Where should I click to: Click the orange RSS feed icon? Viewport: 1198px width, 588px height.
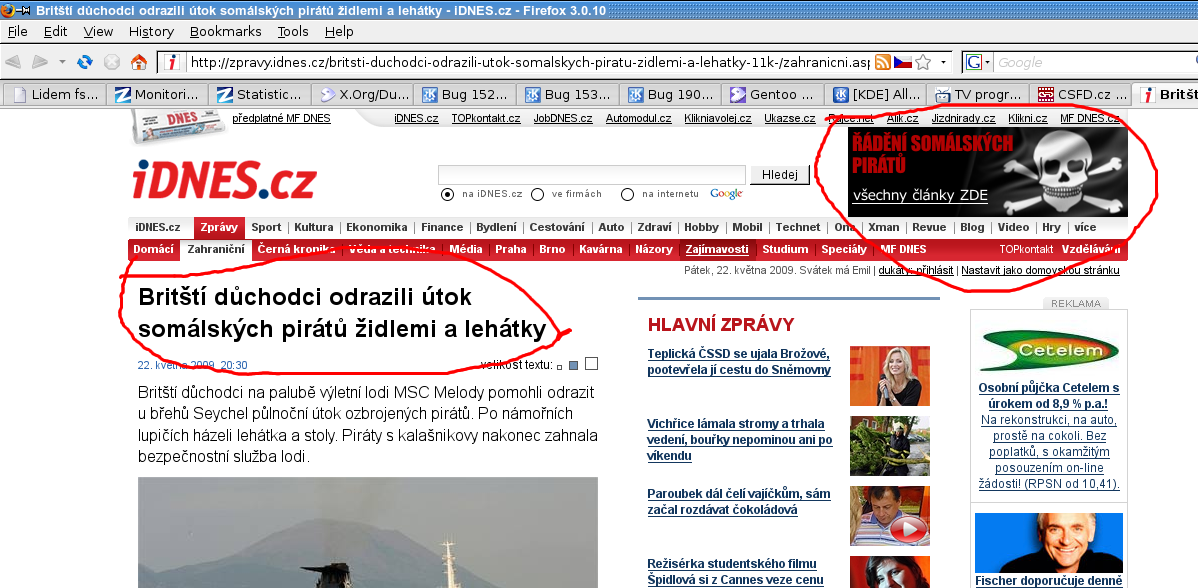[x=883, y=62]
